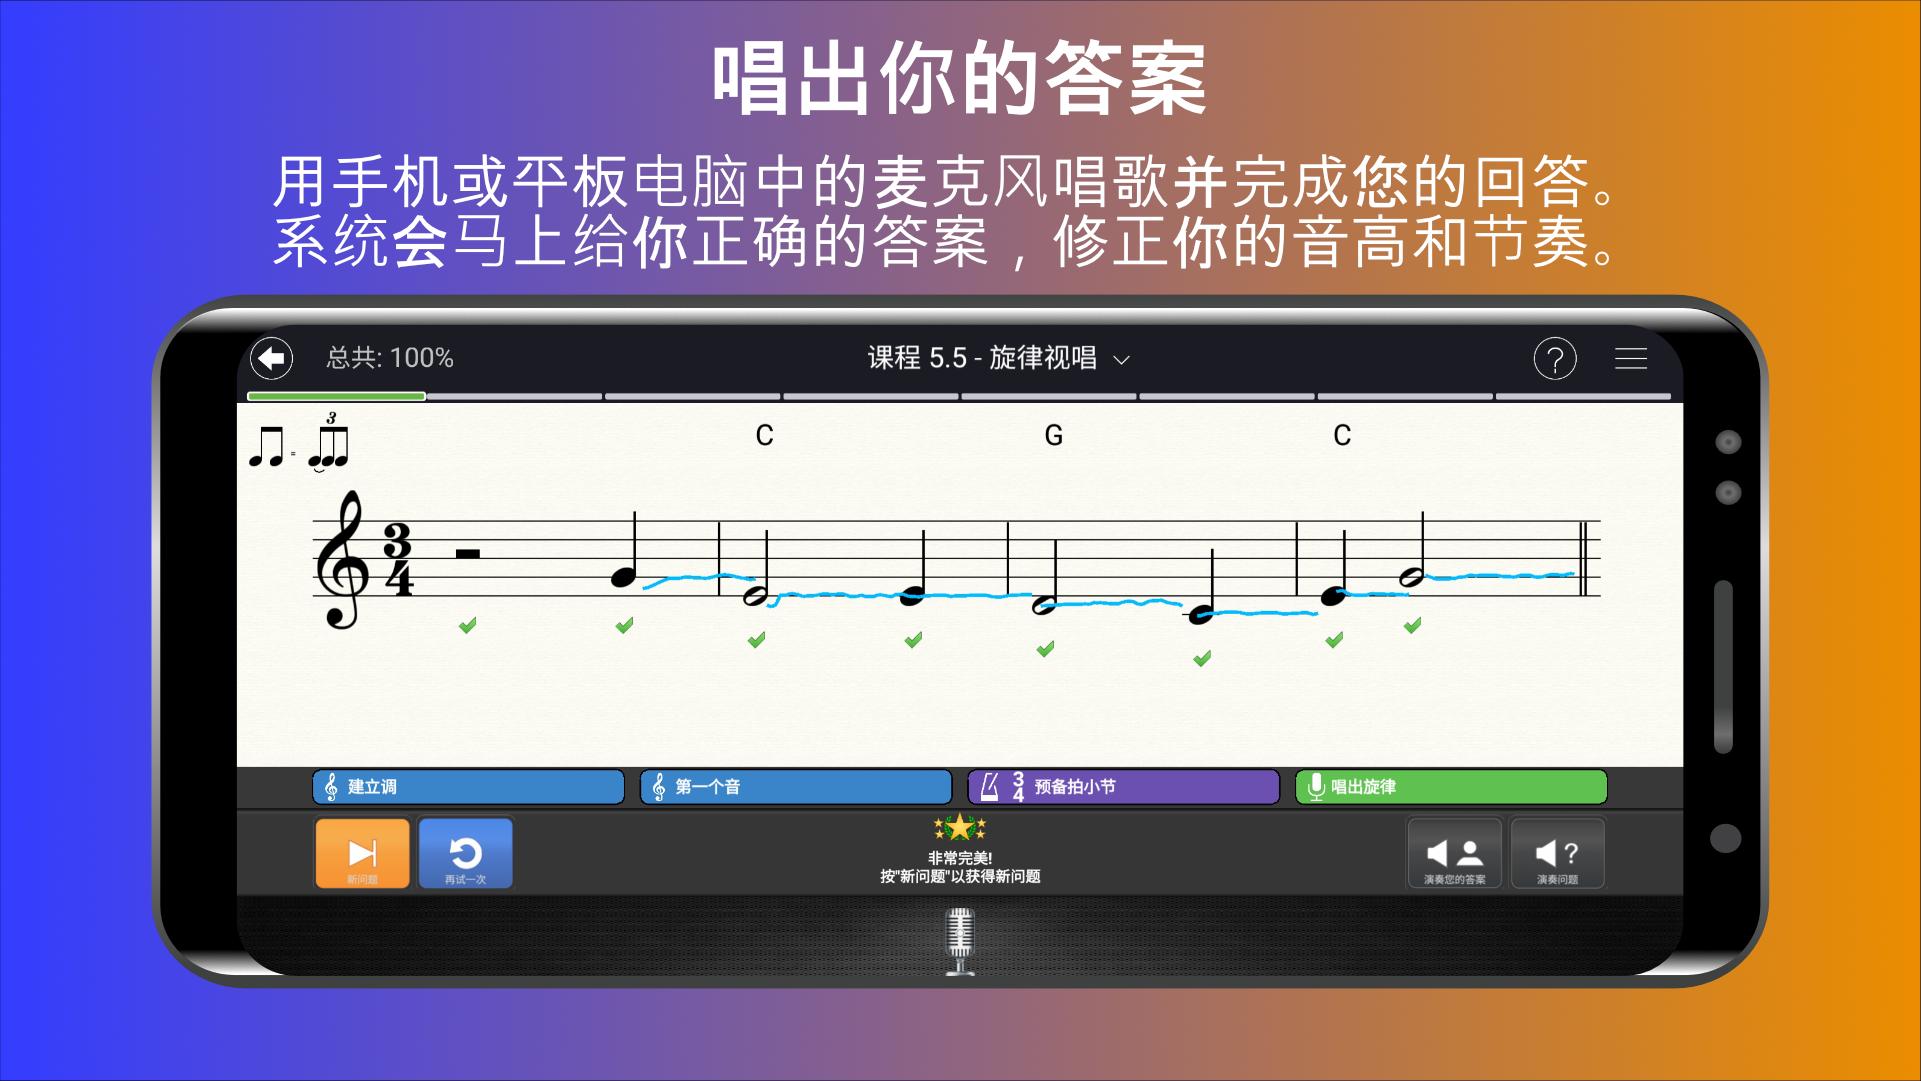This screenshot has height=1081, width=1921.
Task: Click the treble clef icon in 第一个音
Action: pyautogui.click(x=658, y=787)
